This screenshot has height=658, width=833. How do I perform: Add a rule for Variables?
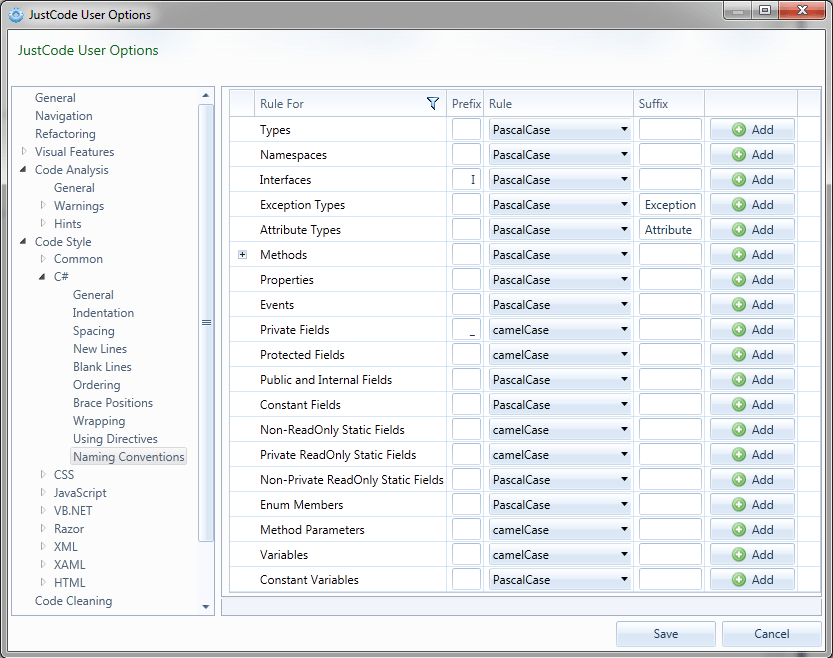752,554
